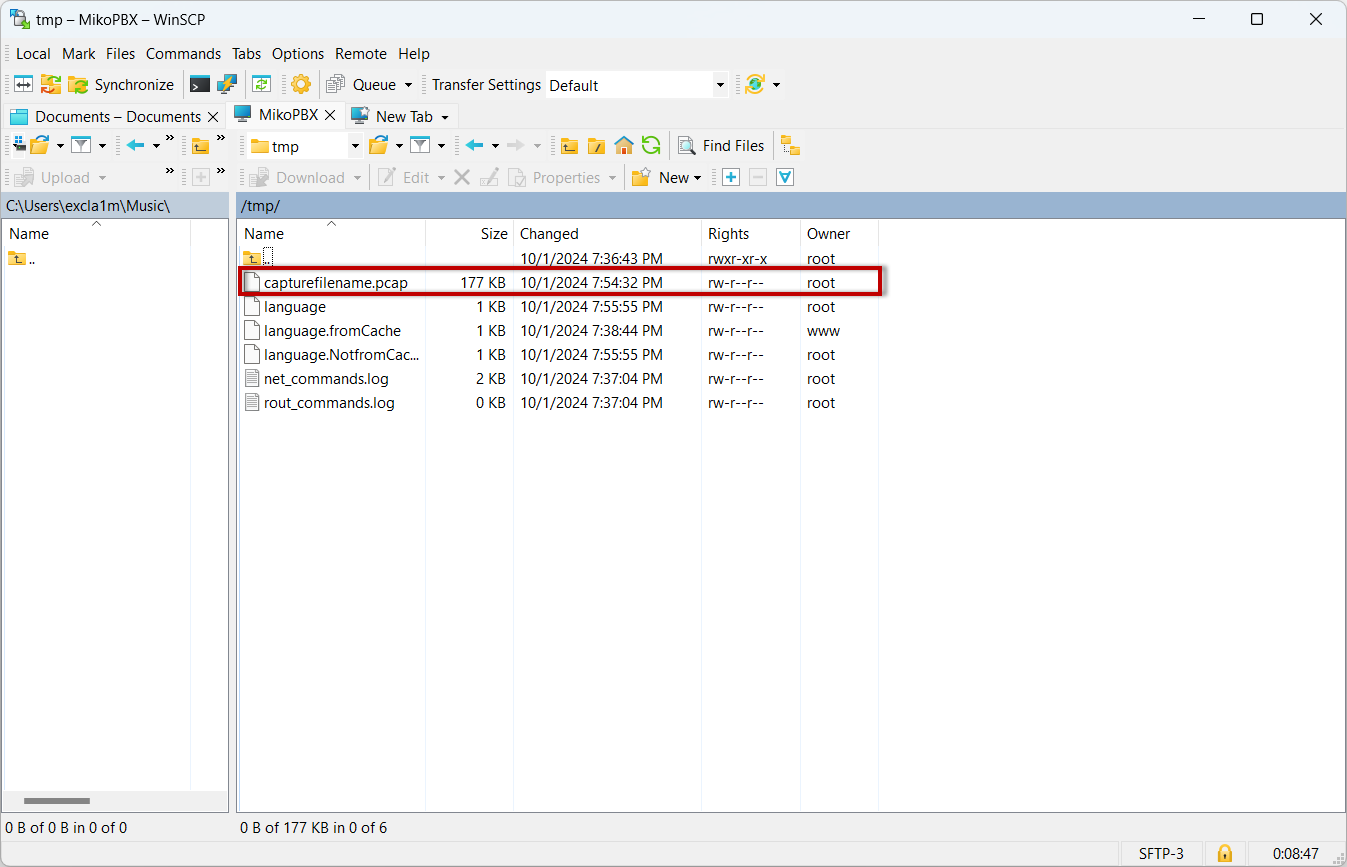Expand the tmp remote directory dropdown
This screenshot has width=1347, height=867.
point(354,147)
